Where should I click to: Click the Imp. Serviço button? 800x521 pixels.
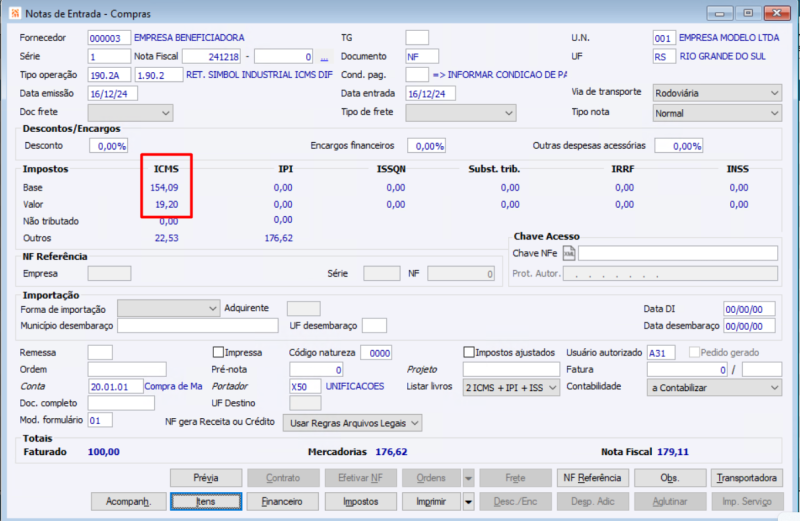click(x=747, y=502)
